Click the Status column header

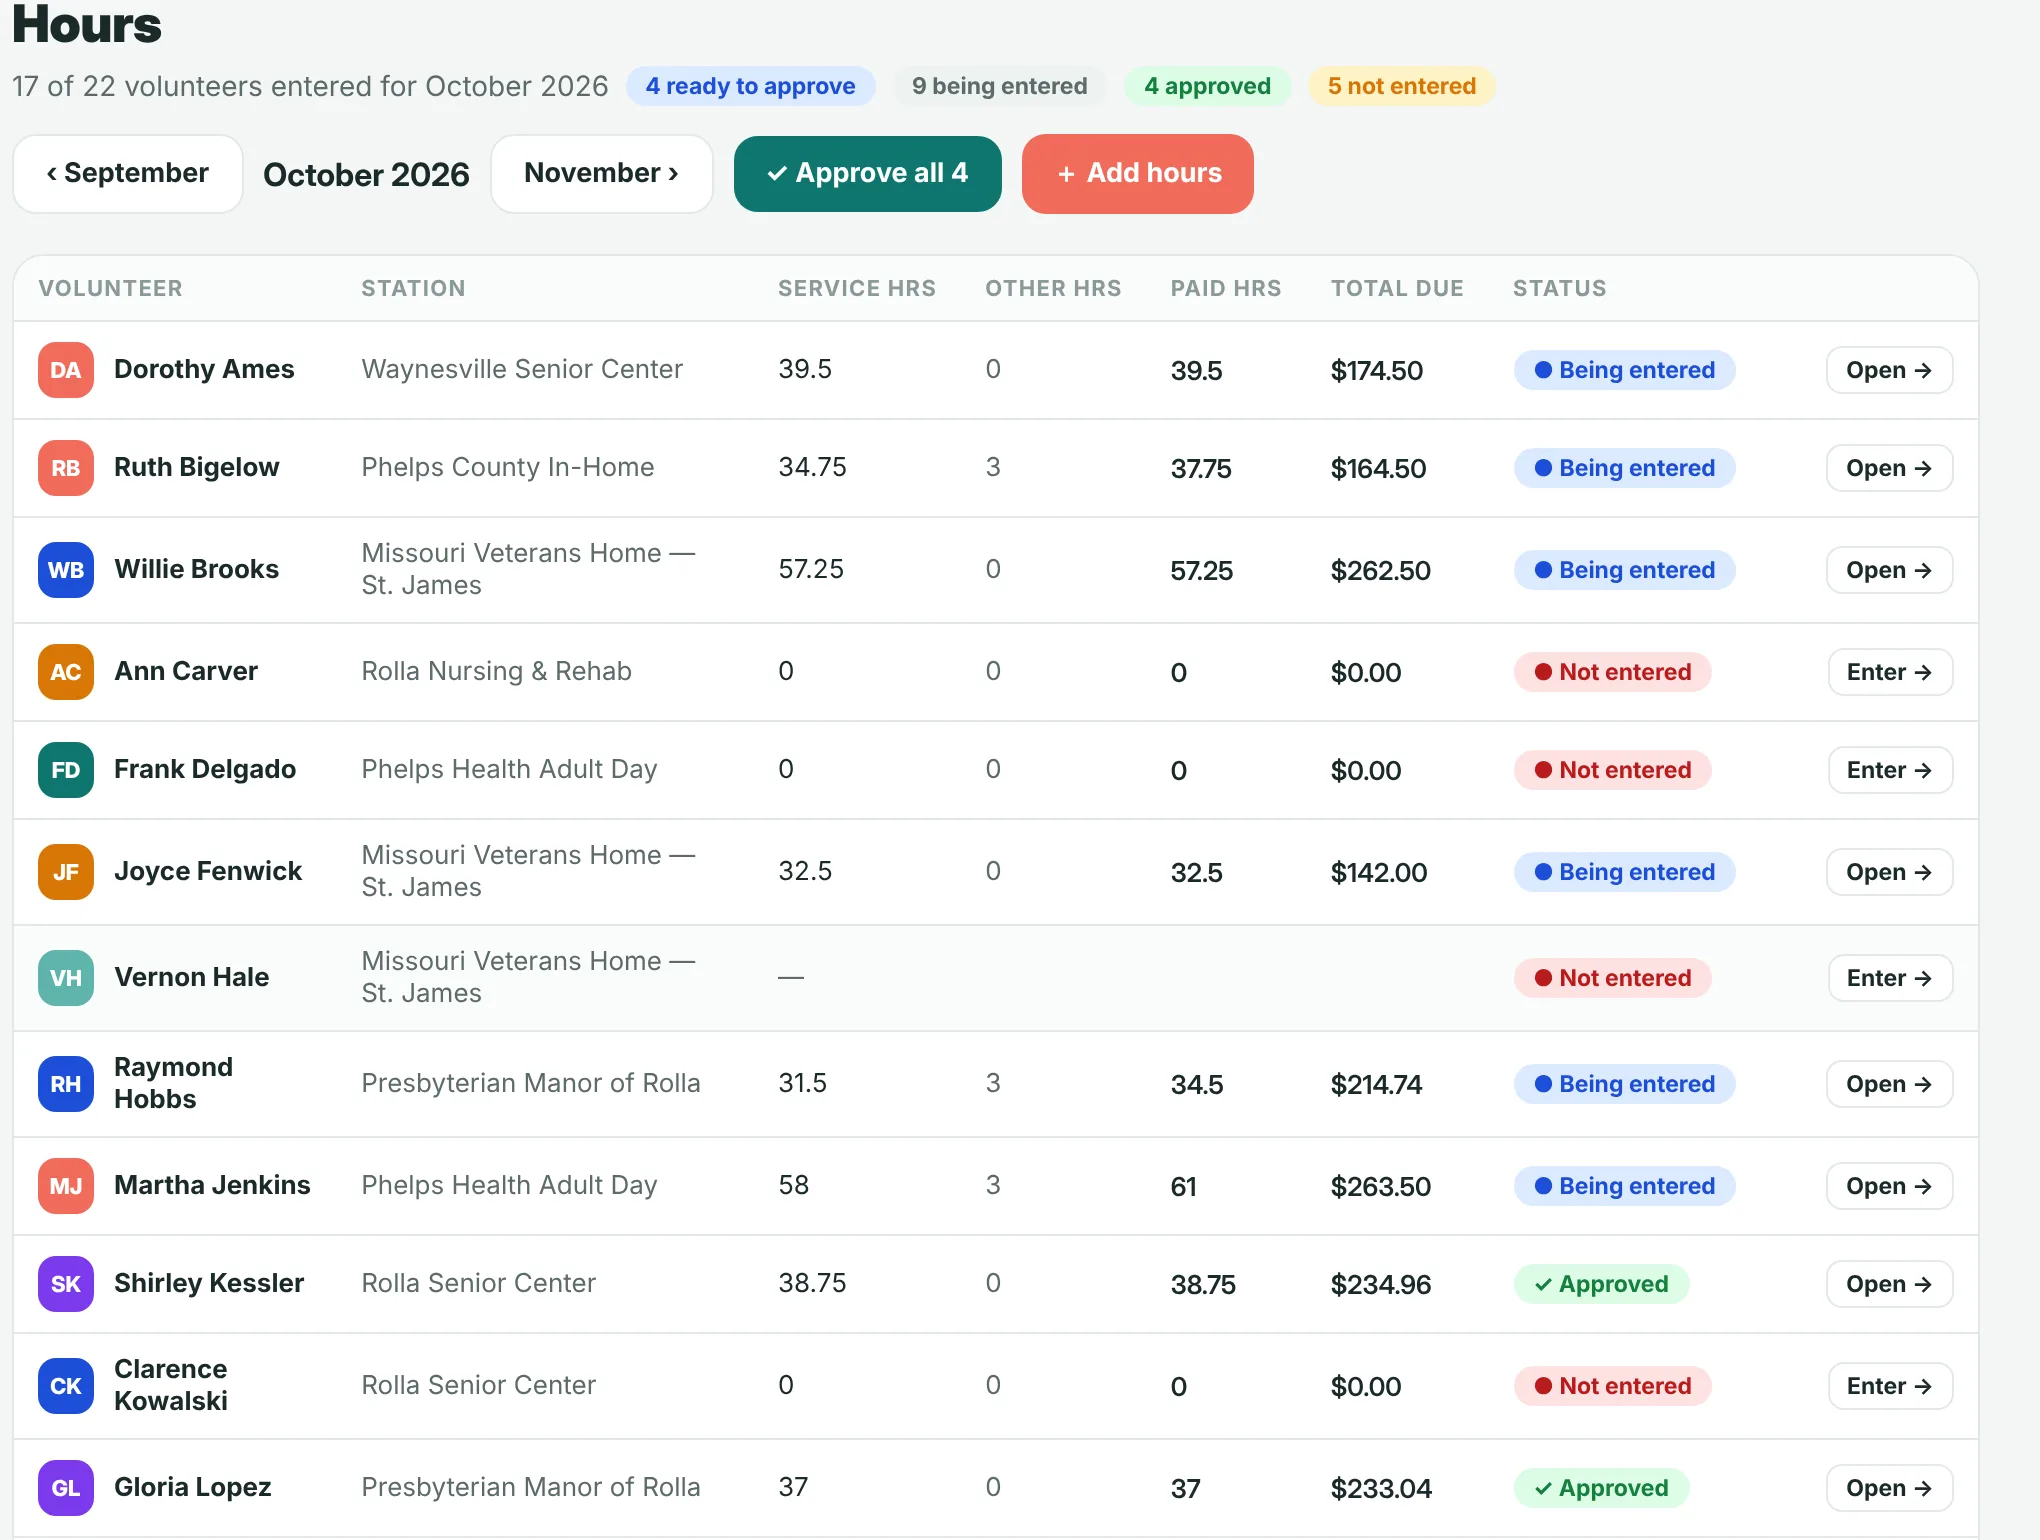1559,288
